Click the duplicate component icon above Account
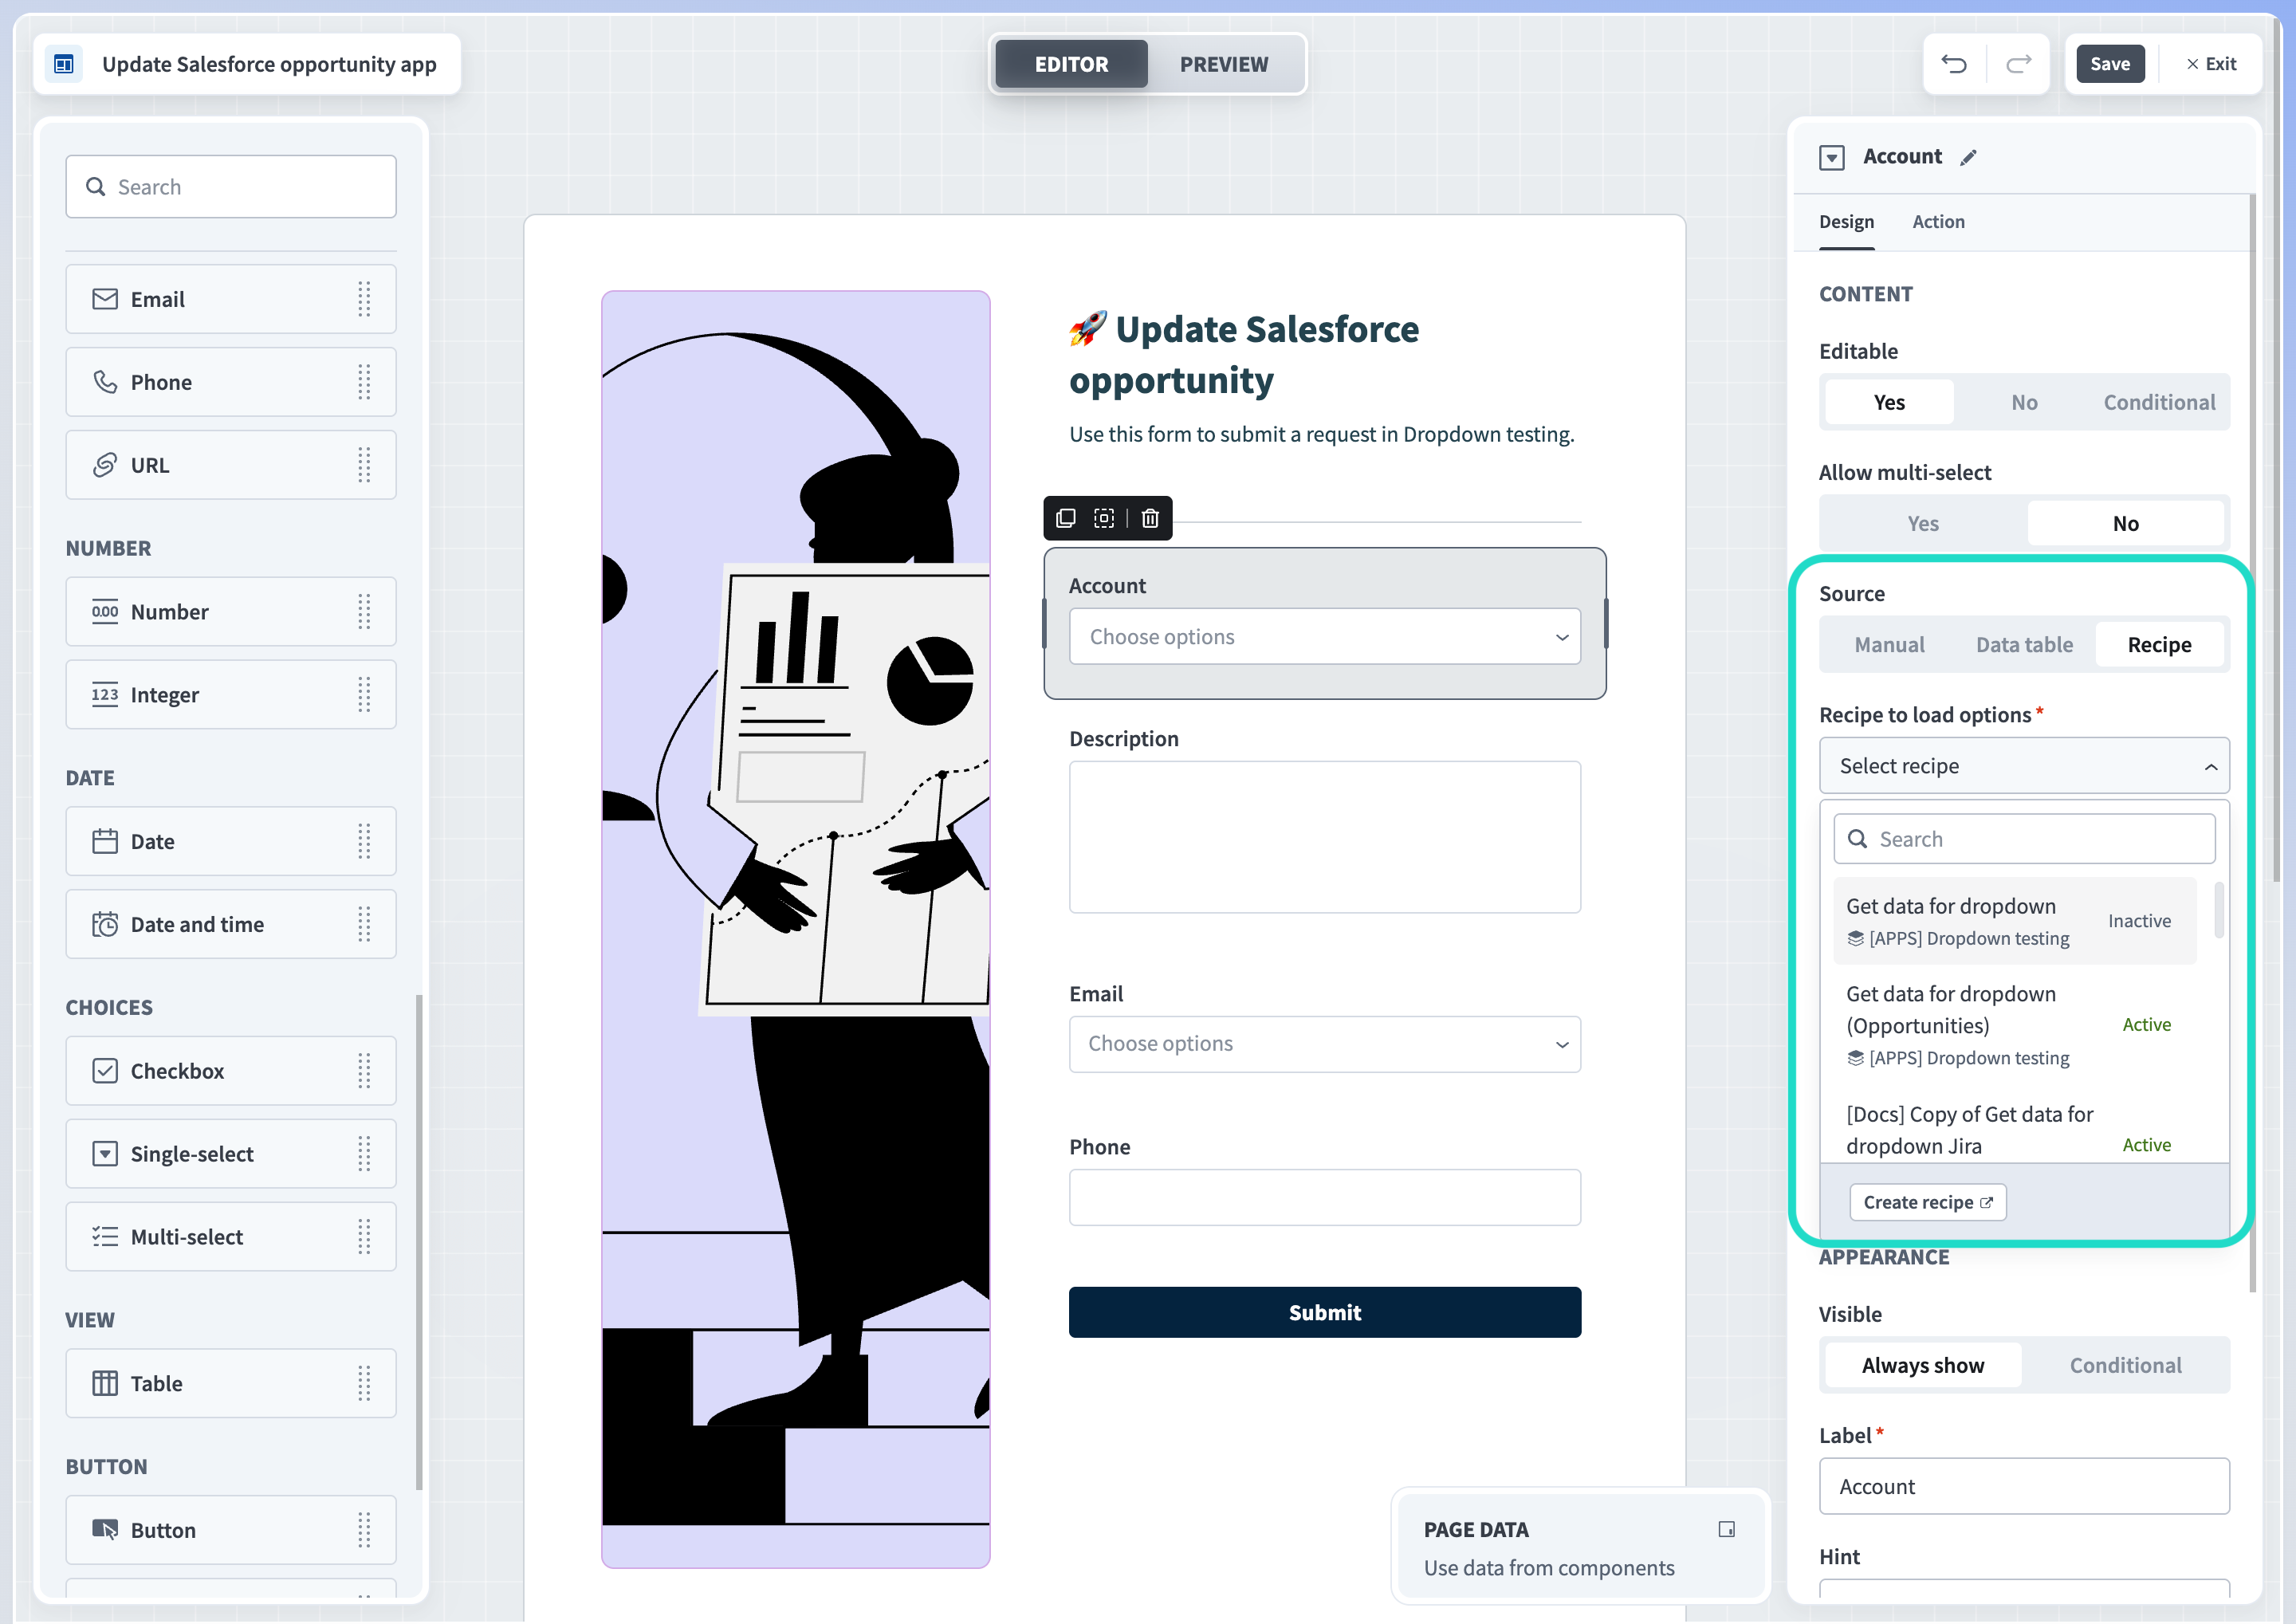Viewport: 2296px width, 1624px height. tap(1066, 518)
